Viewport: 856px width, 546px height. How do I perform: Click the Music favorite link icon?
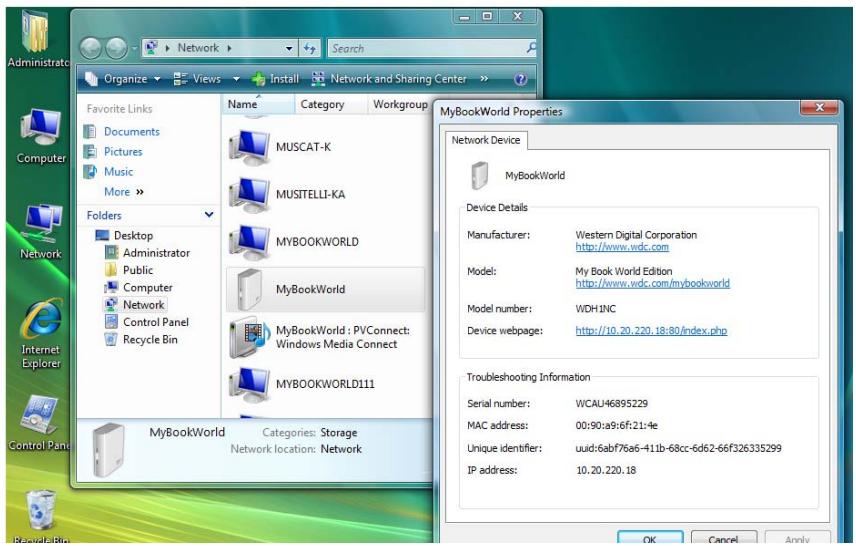(x=90, y=171)
